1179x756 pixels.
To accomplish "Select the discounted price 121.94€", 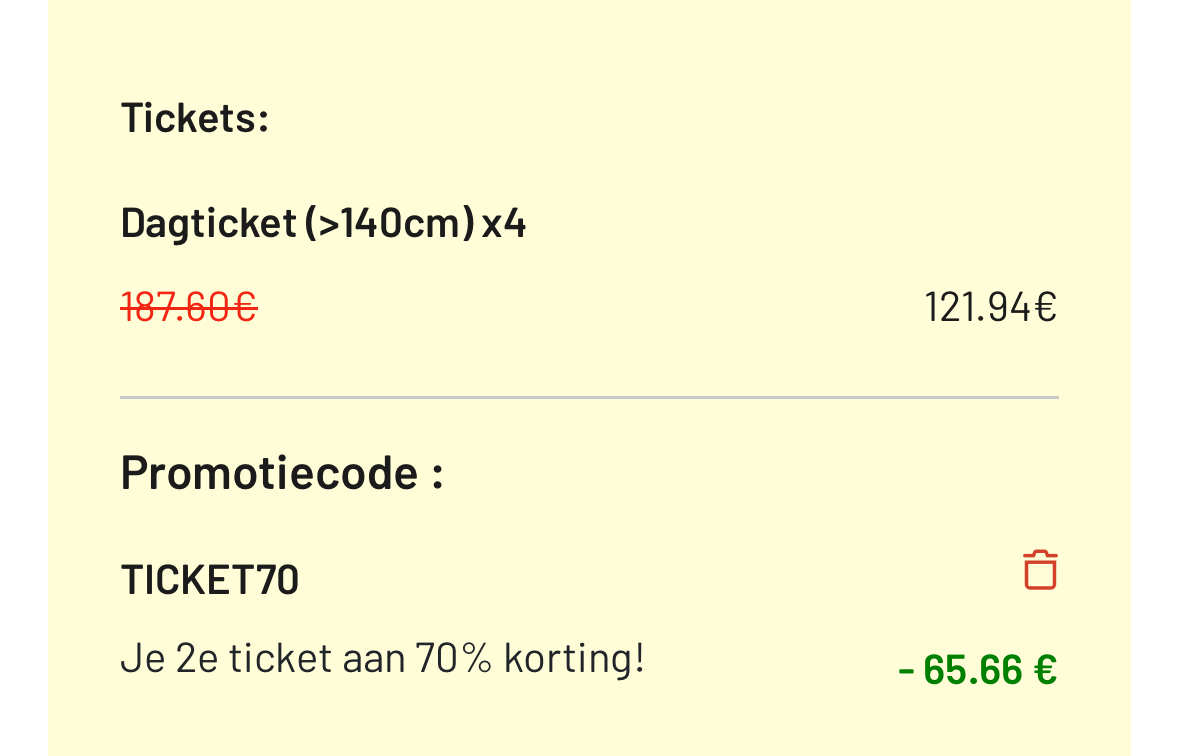I will coord(990,306).
